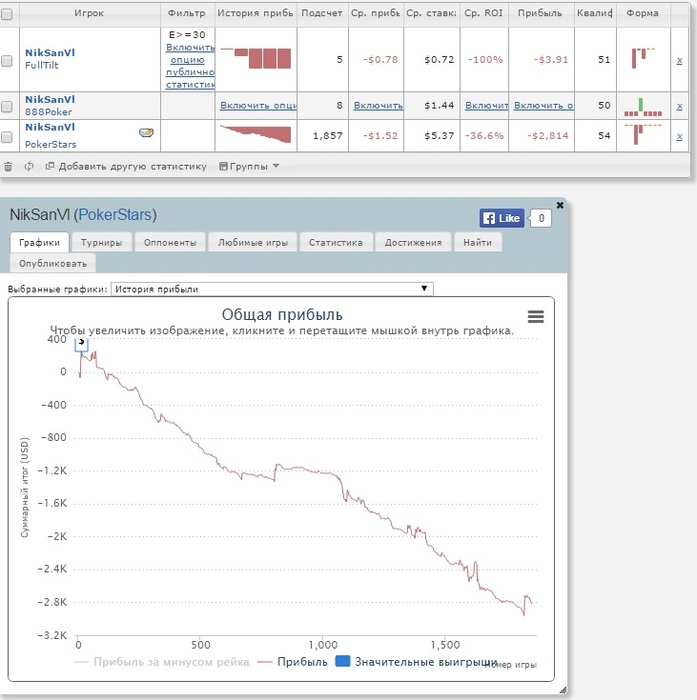Viewport: 697px width, 700px height.
Task: Sort by the История прибыли column header
Action: coord(256,13)
